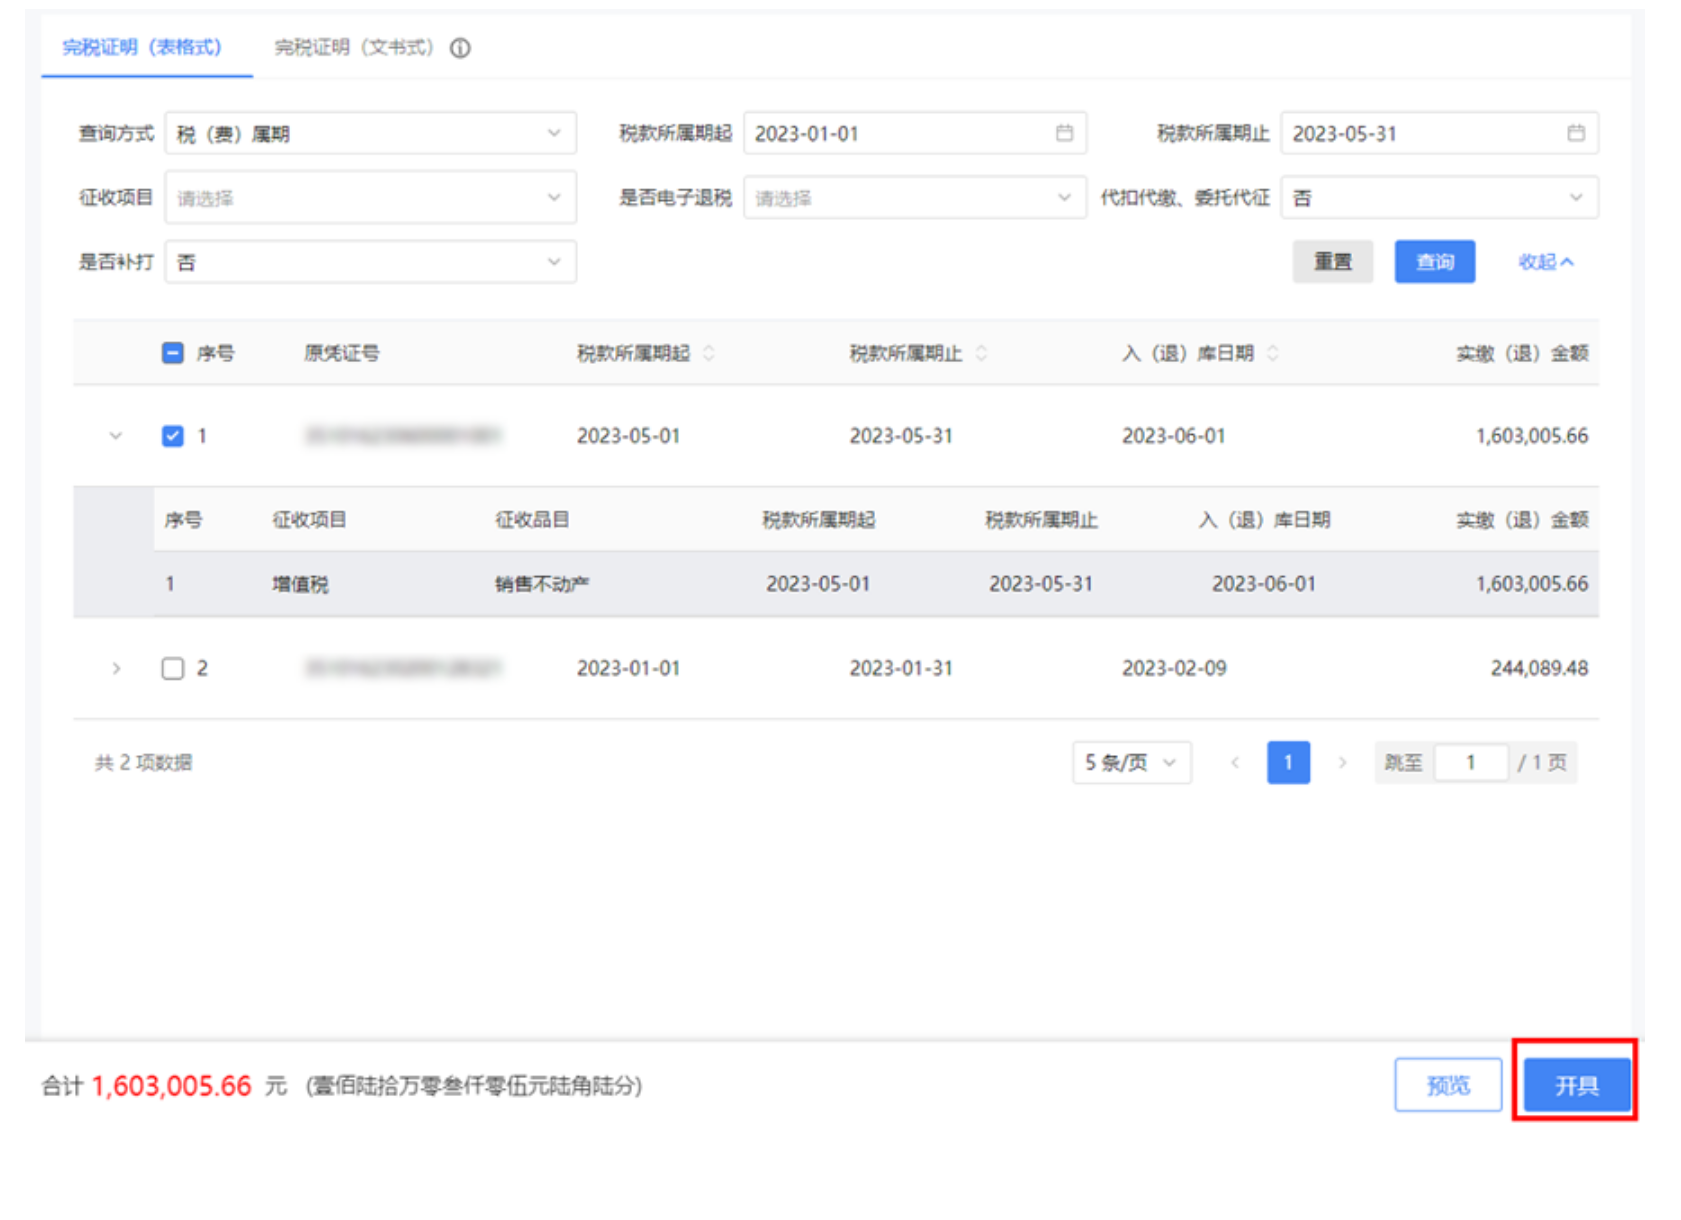Click the 跳至 page number input field
Image resolution: width=1681 pixels, height=1220 pixels.
(1470, 762)
